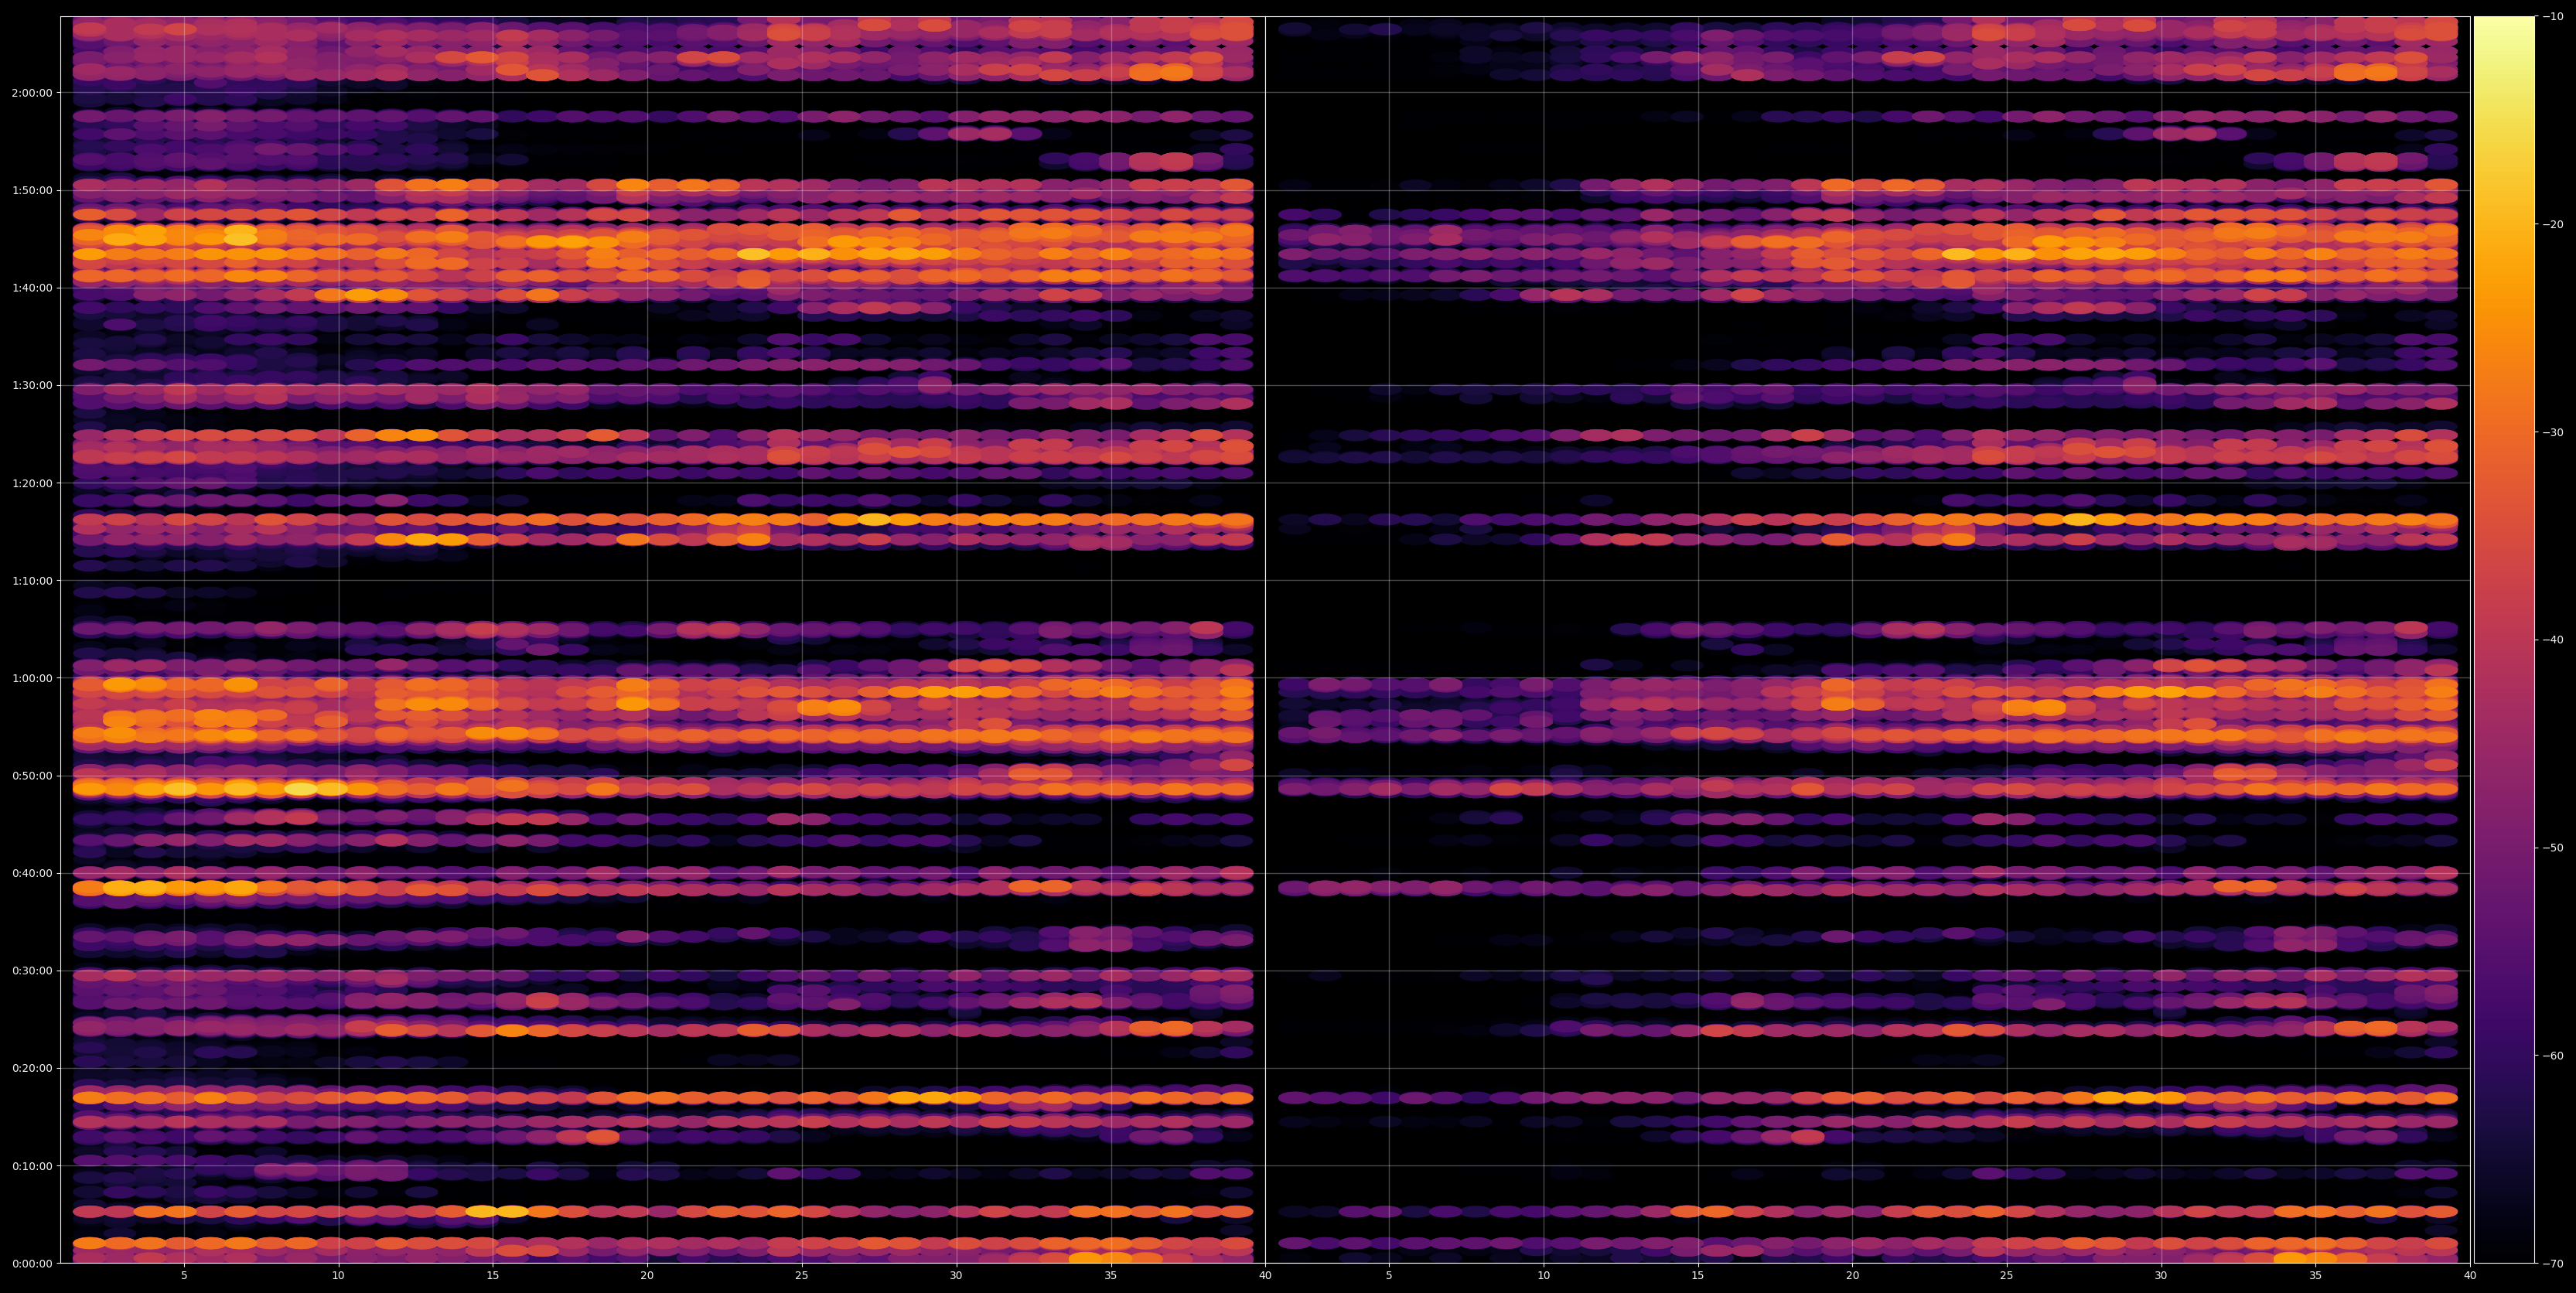Screen dimensions: 2576x1293
Task: Click the −50 colorbar tick label
Action: [2553, 848]
